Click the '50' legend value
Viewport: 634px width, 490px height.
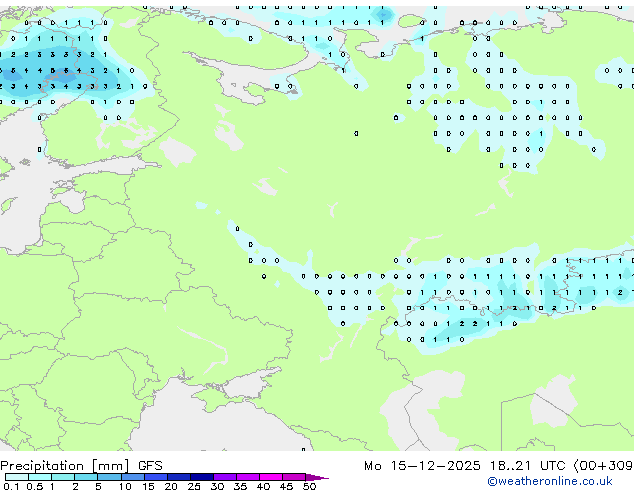point(310,486)
